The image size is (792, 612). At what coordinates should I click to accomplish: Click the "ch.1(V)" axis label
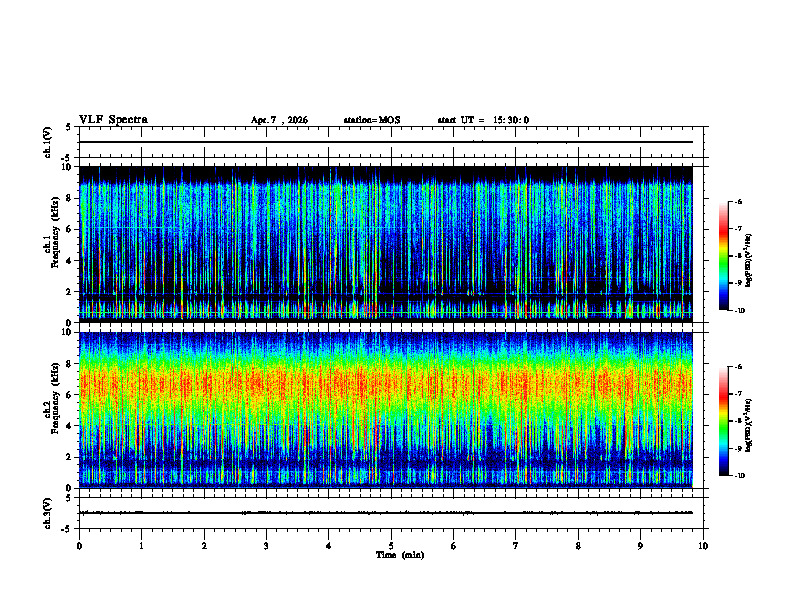click(48, 142)
